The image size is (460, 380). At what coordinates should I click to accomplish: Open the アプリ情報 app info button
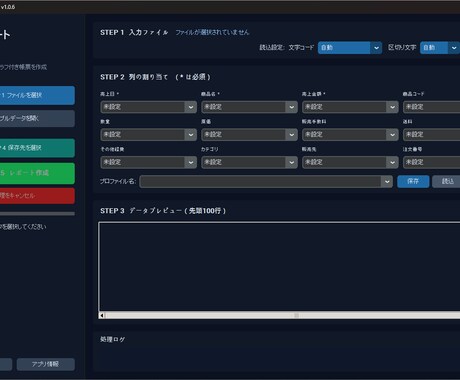(46, 364)
